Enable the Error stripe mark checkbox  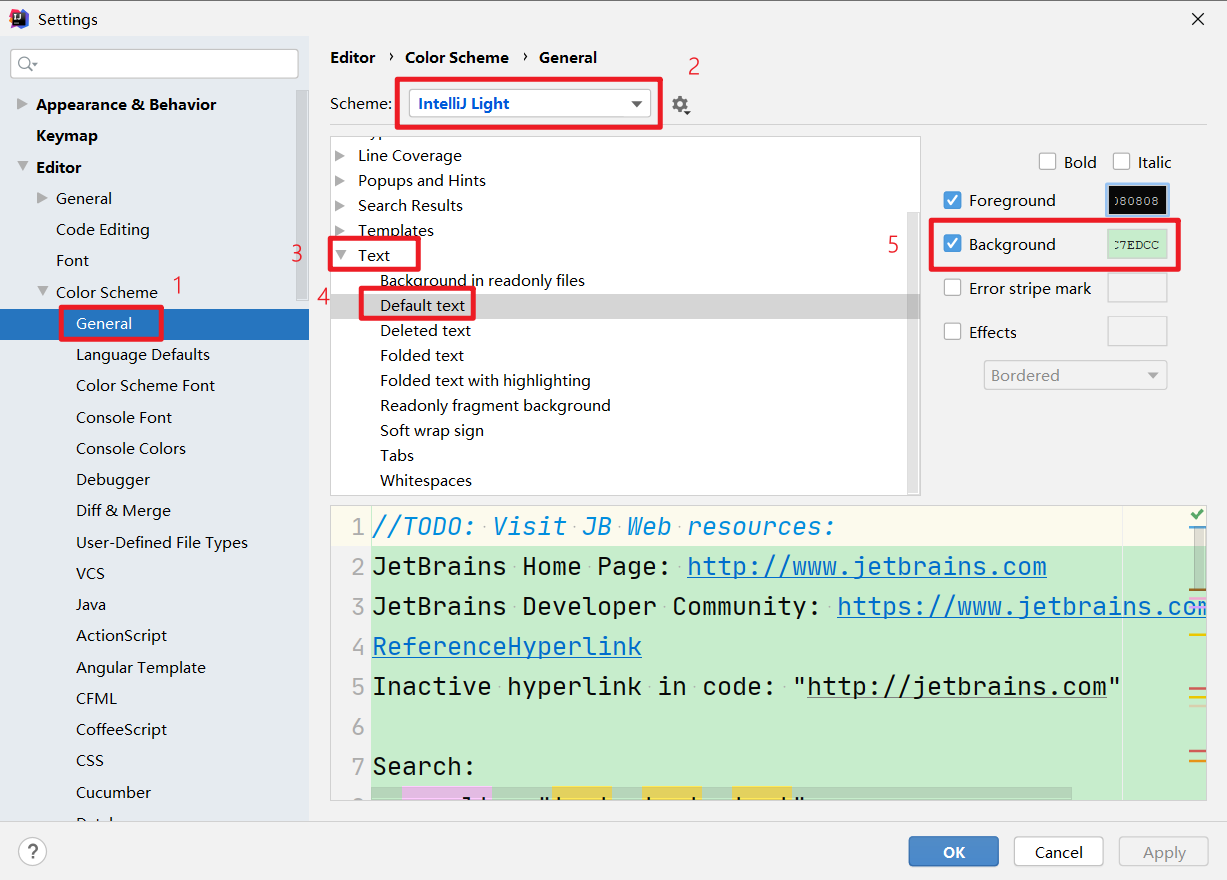953,288
